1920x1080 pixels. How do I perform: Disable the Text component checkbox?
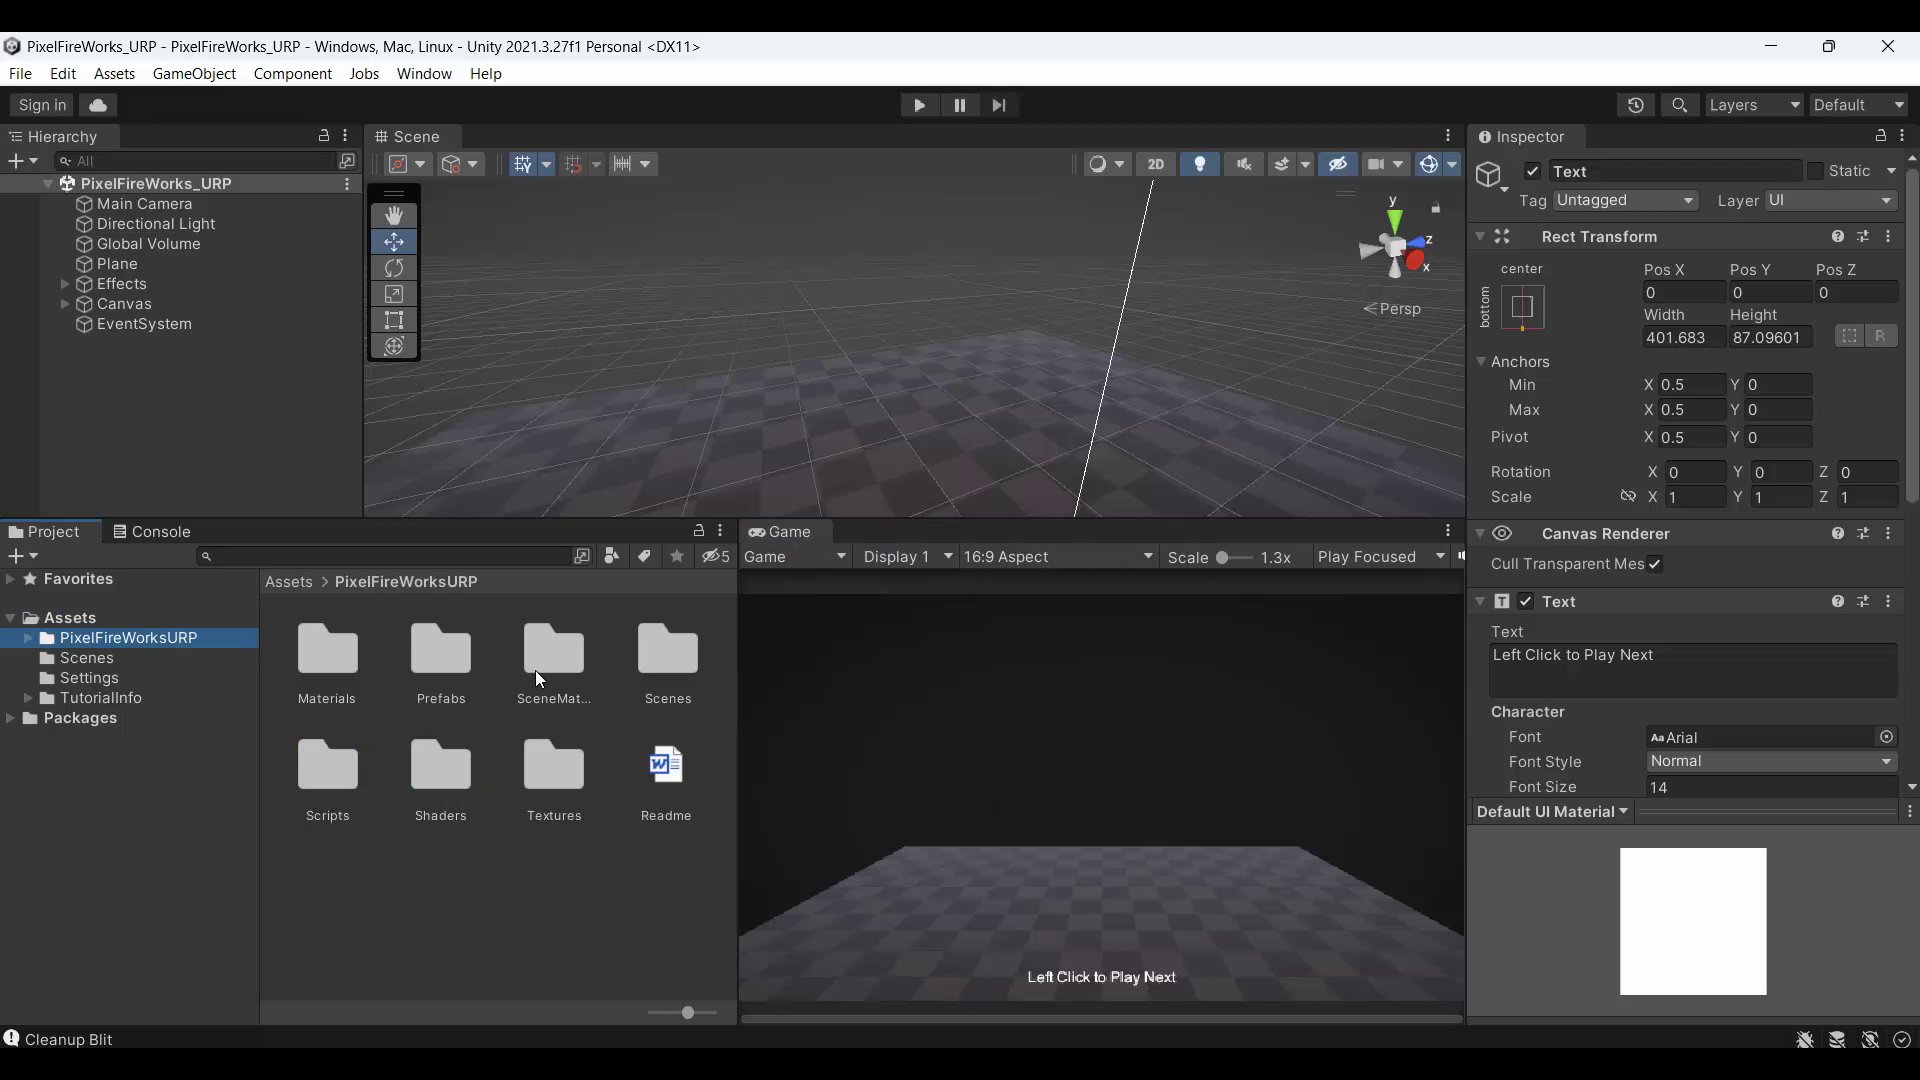pyautogui.click(x=1526, y=602)
